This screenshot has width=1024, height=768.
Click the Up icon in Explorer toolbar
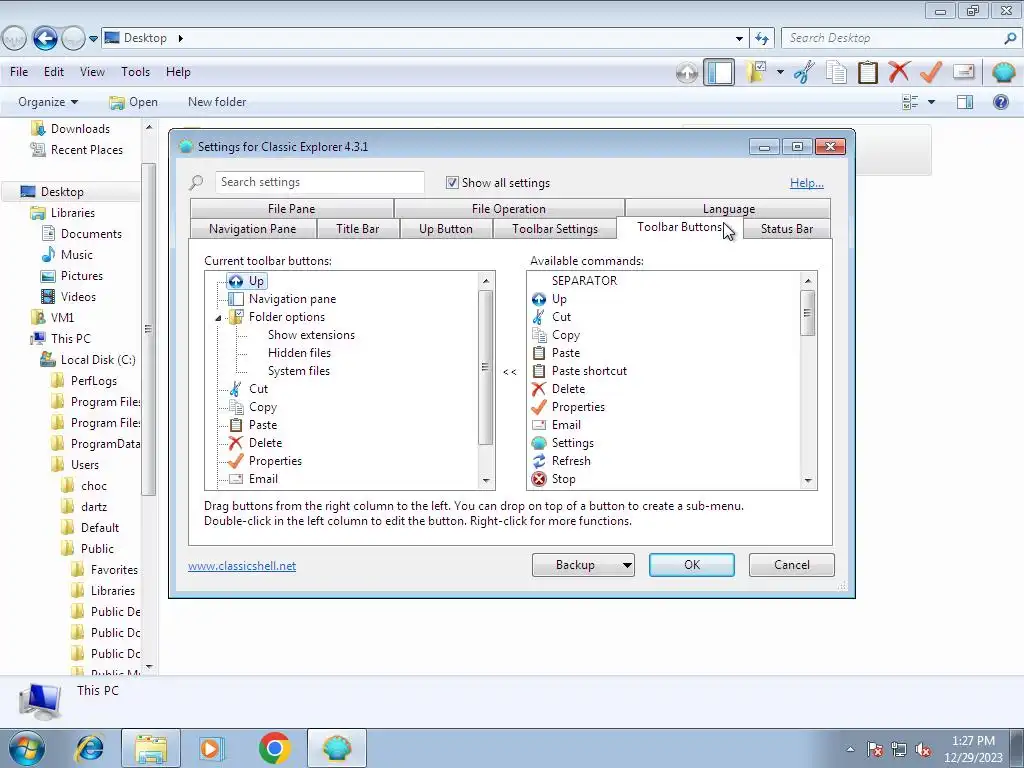tap(686, 72)
